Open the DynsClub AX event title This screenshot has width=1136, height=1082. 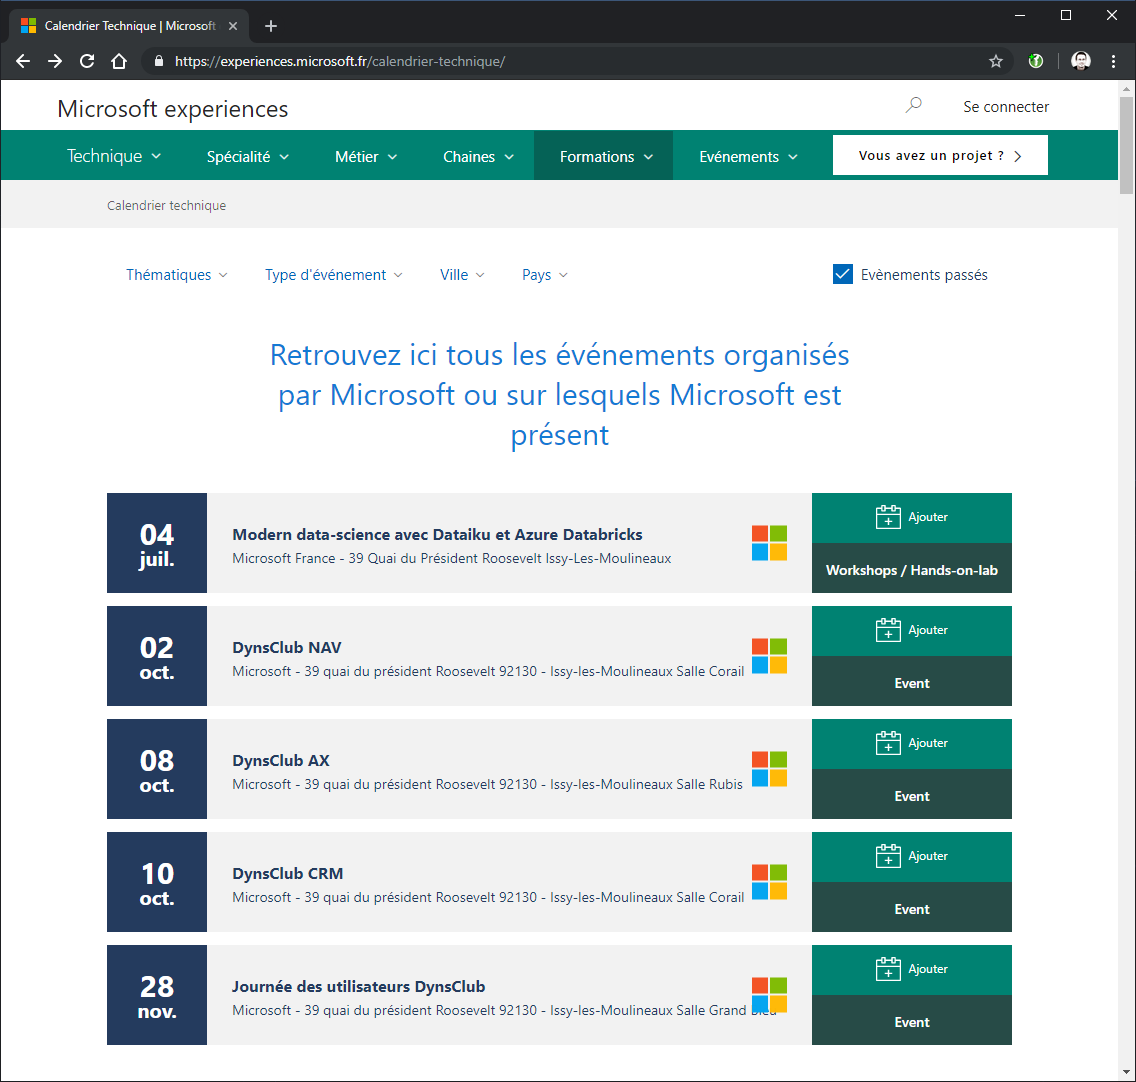click(x=280, y=761)
